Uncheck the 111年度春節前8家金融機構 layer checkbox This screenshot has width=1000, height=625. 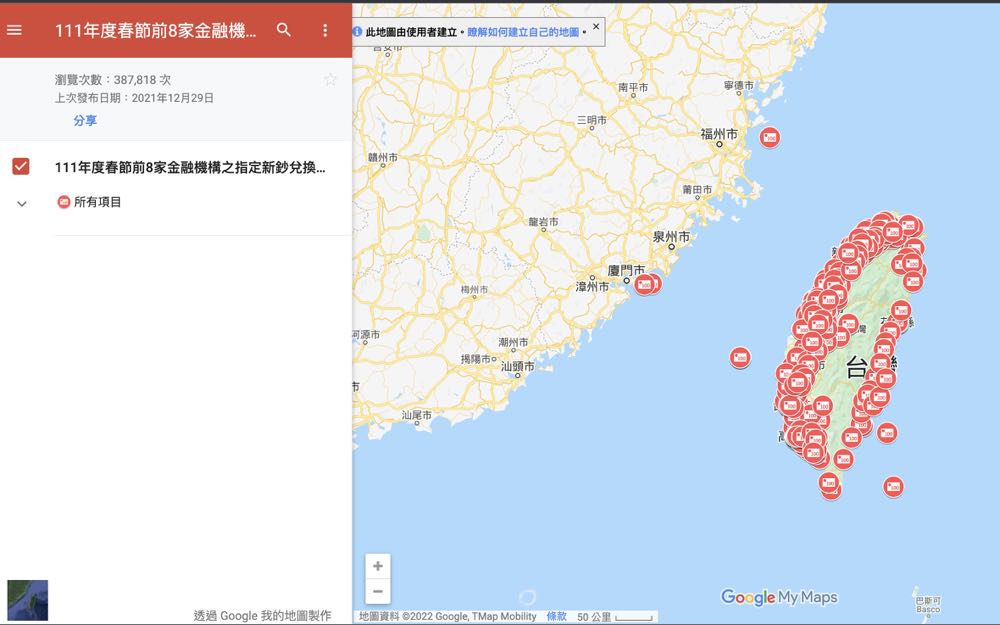pyautogui.click(x=21, y=166)
